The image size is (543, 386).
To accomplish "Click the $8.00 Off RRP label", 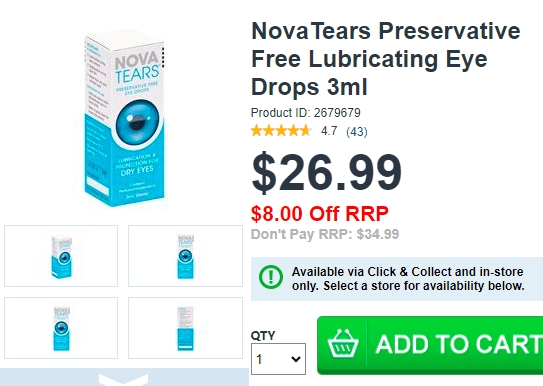I will (x=320, y=214).
